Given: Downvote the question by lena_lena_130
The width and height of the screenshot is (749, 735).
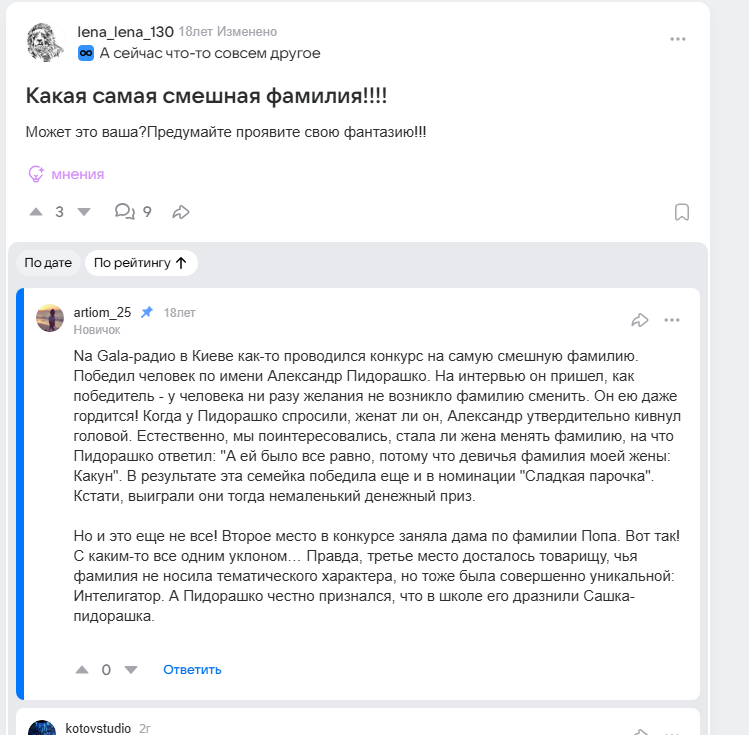Looking at the screenshot, I should pyautogui.click(x=84, y=212).
